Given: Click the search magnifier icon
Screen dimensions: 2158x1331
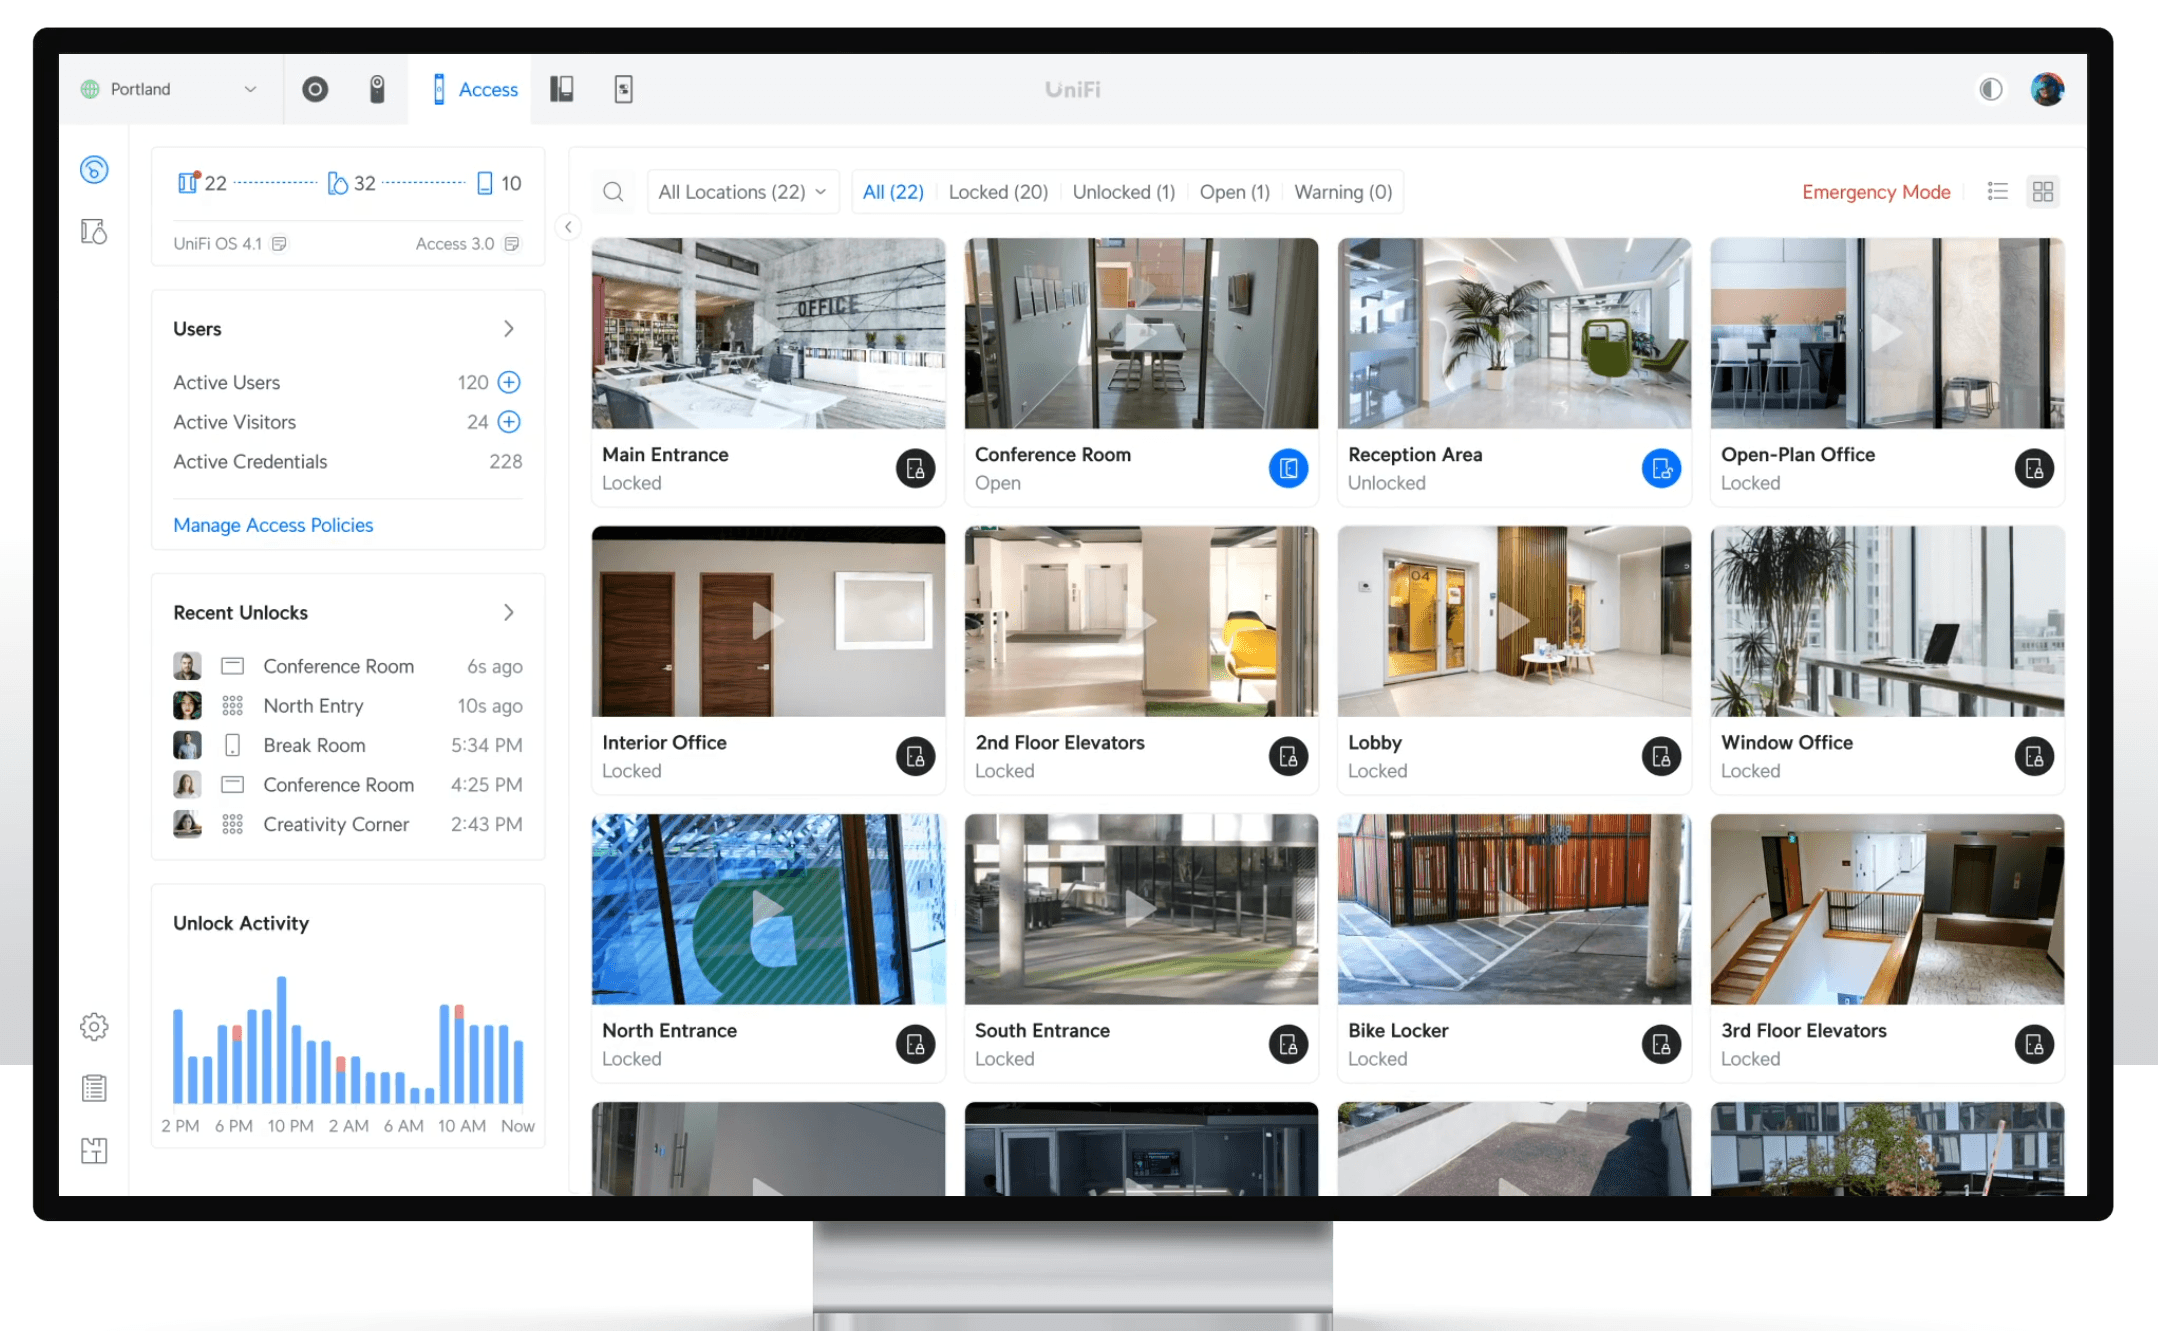Looking at the screenshot, I should pos(613,192).
